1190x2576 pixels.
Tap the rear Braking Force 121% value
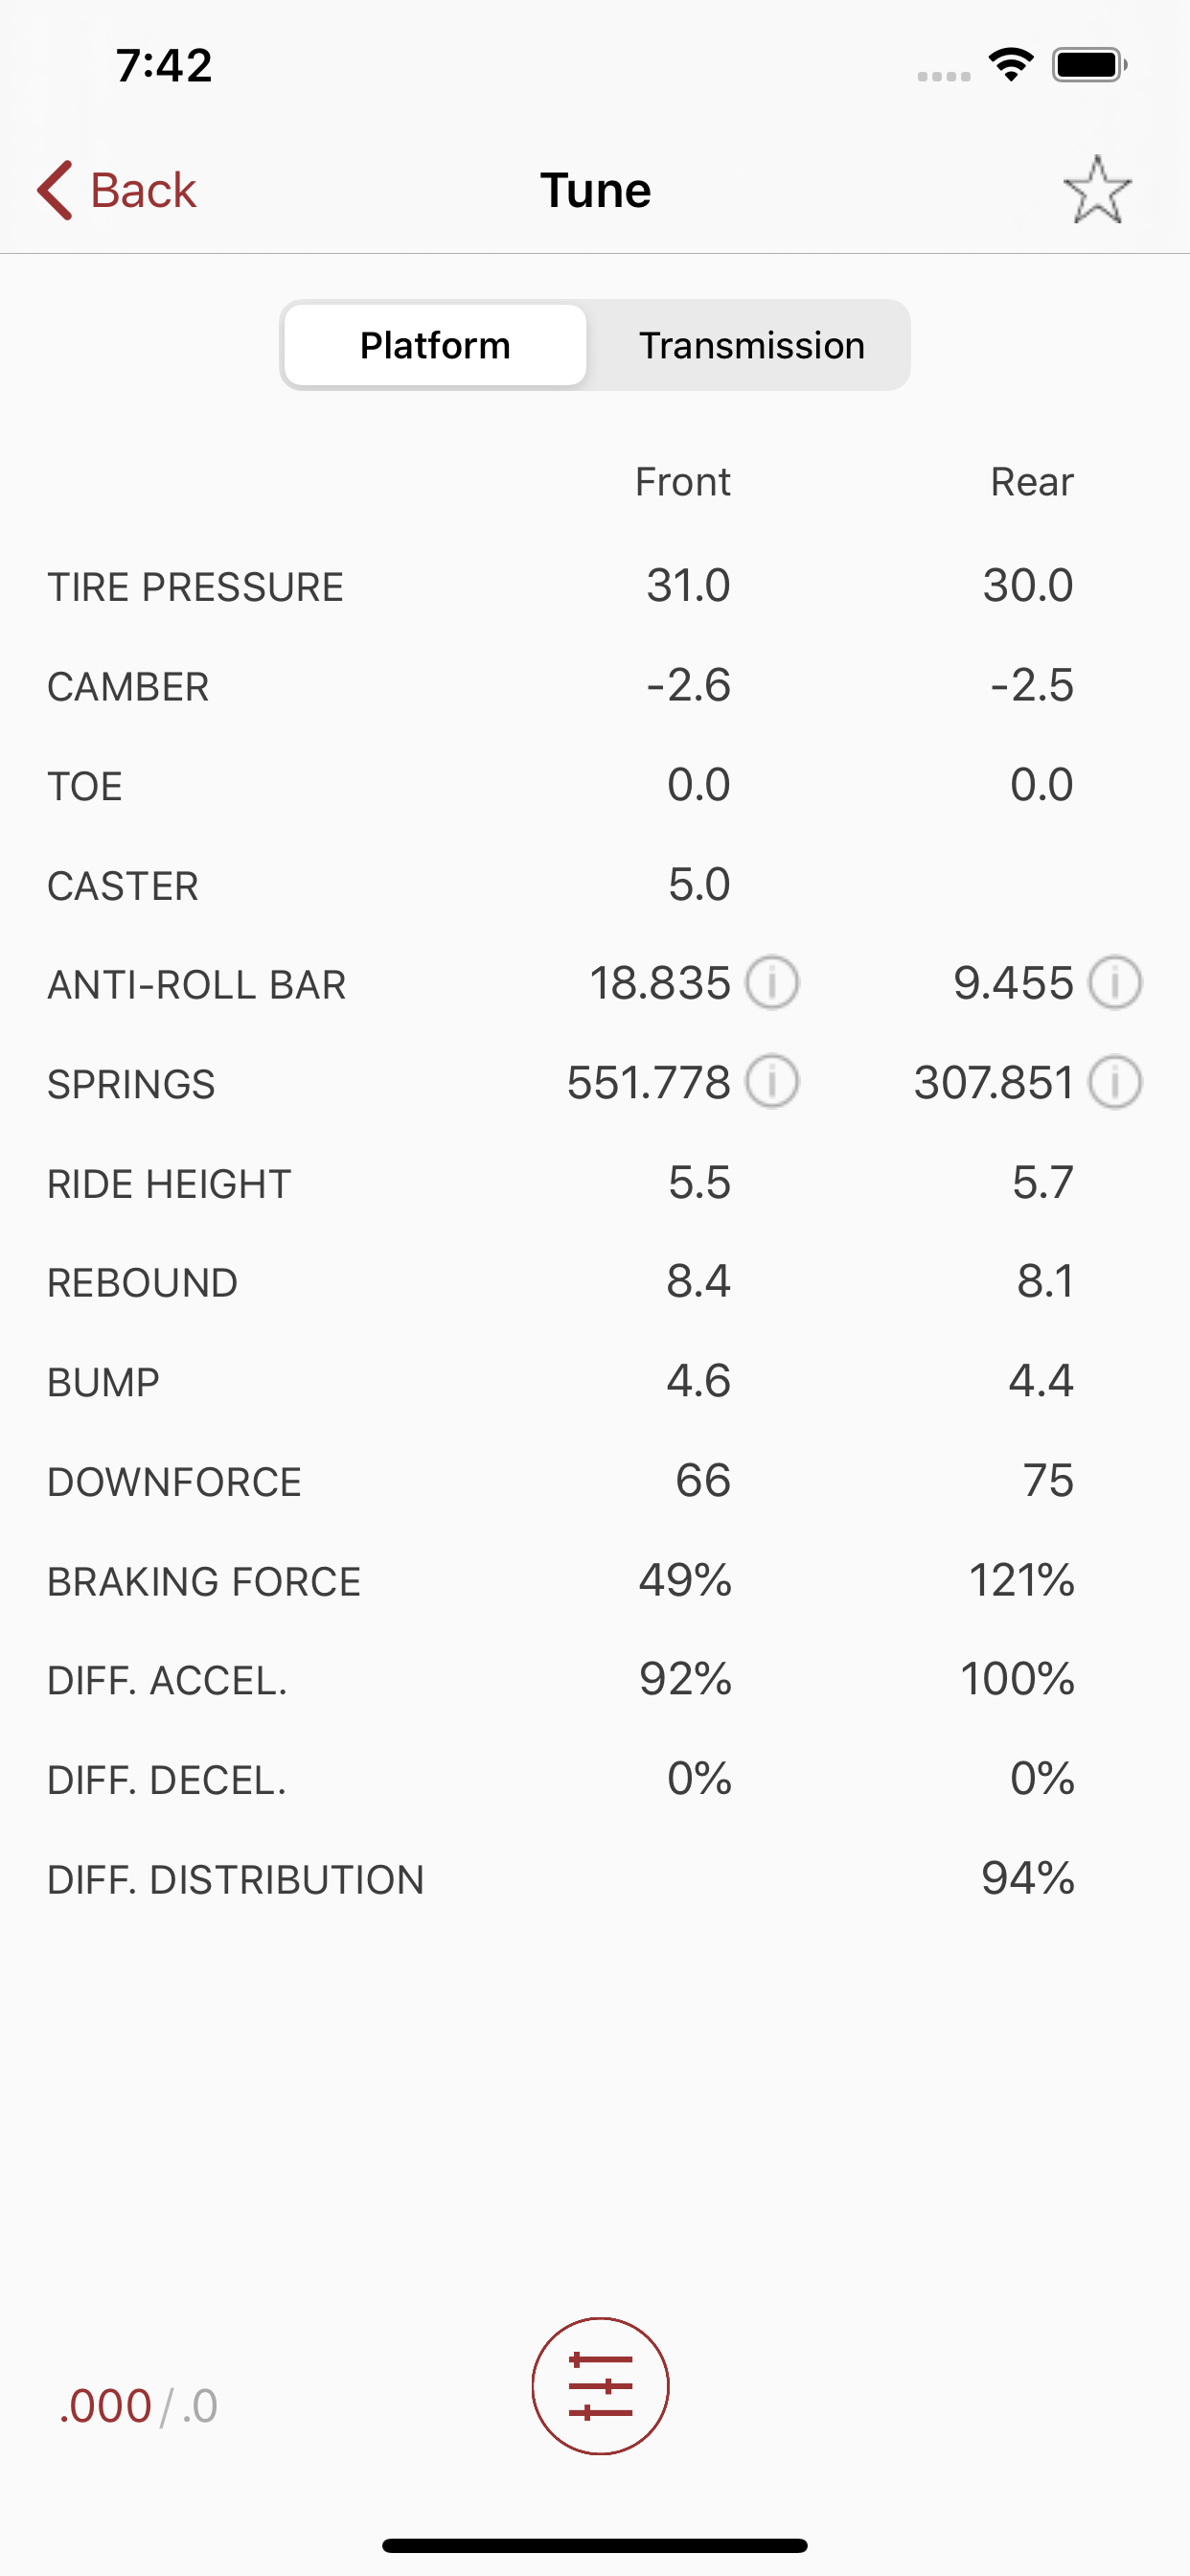pos(1022,1580)
